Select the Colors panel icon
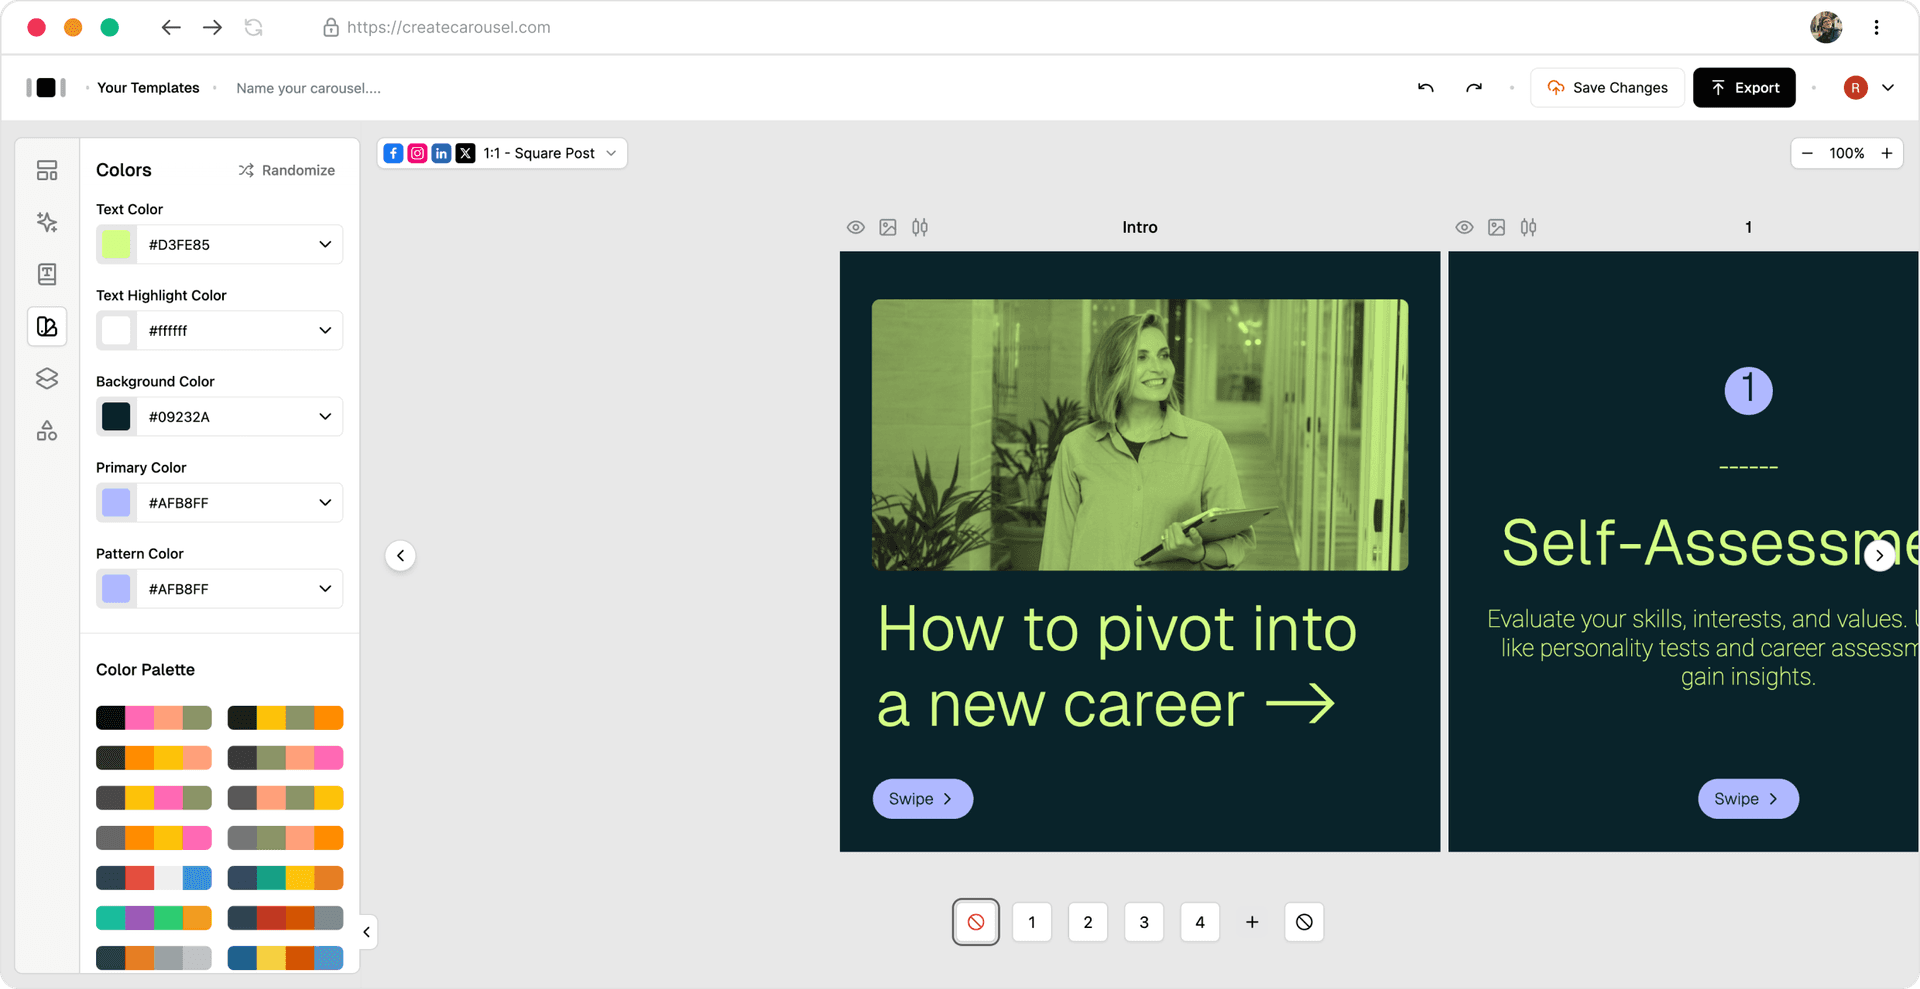The height and width of the screenshot is (989, 1920). [47, 326]
